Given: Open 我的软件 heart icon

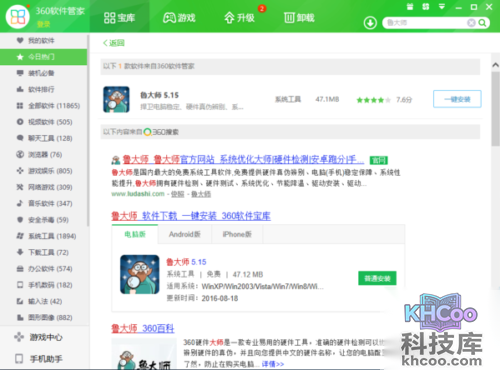Looking at the screenshot, I should (20, 40).
